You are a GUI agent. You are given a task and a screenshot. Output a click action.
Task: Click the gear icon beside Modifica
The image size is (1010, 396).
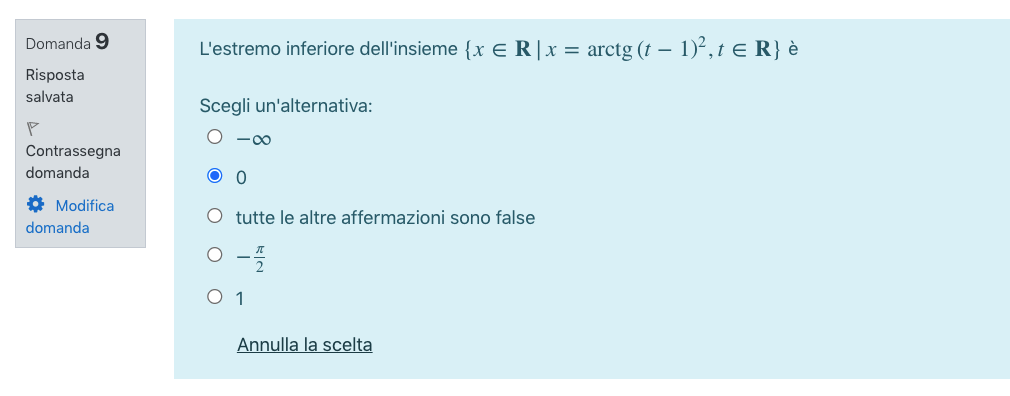point(35,205)
